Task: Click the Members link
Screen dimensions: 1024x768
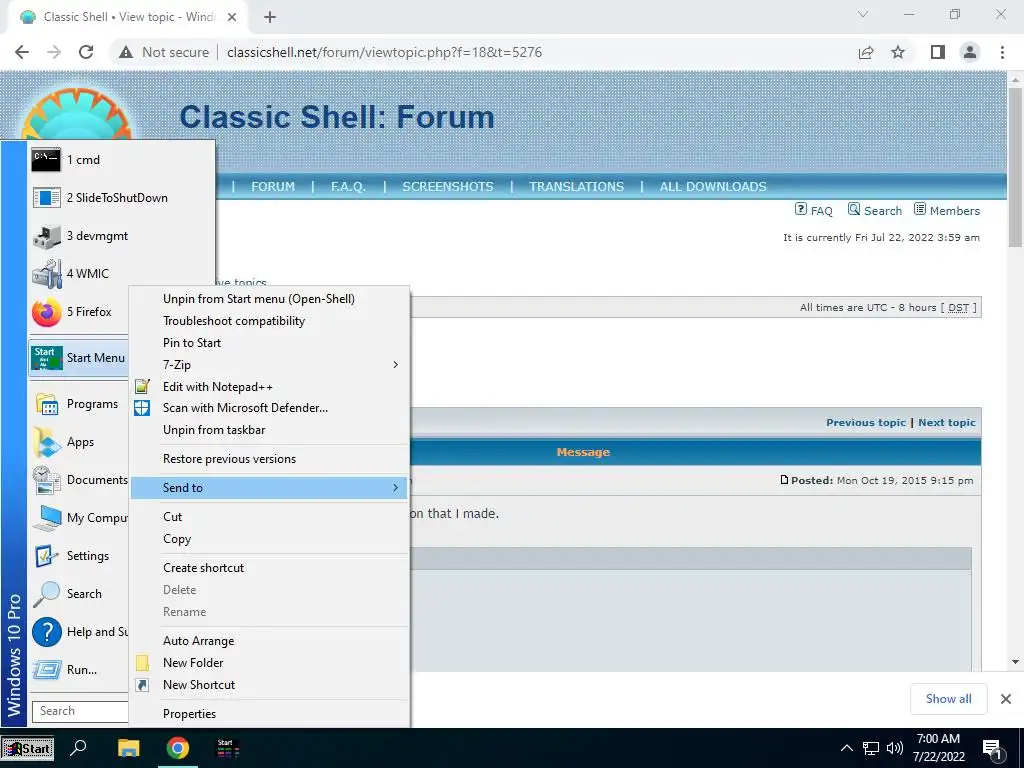Action: point(947,210)
